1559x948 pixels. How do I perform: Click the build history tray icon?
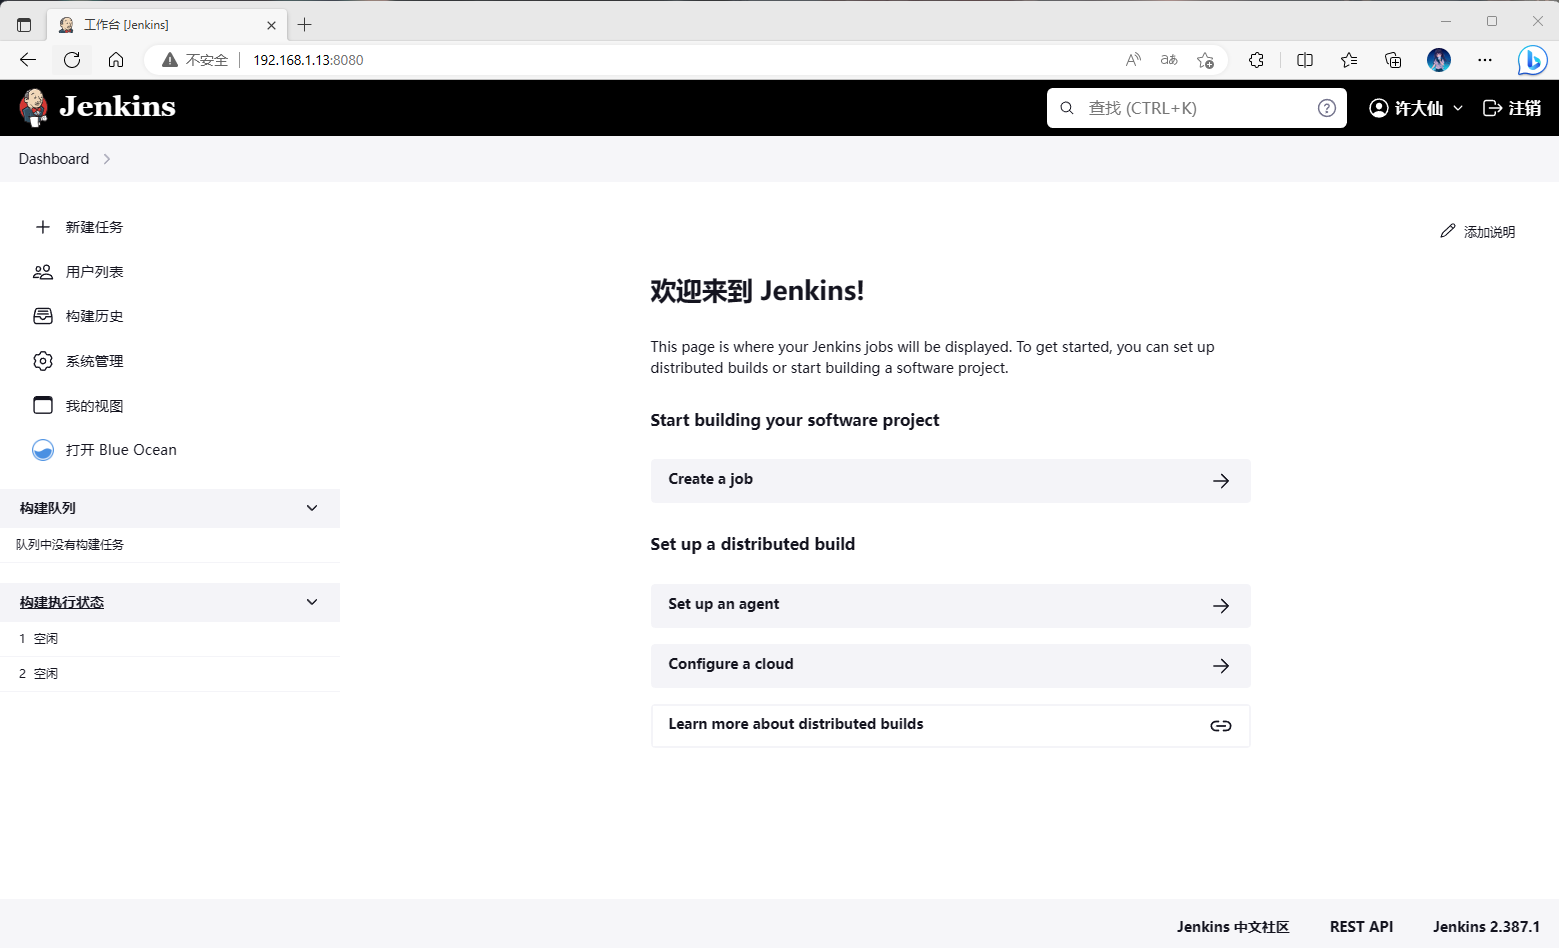[43, 316]
